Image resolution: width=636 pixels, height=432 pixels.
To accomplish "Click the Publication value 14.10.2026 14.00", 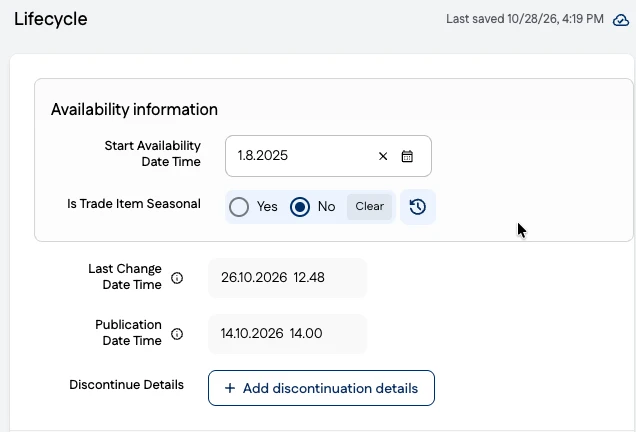I will tap(287, 334).
